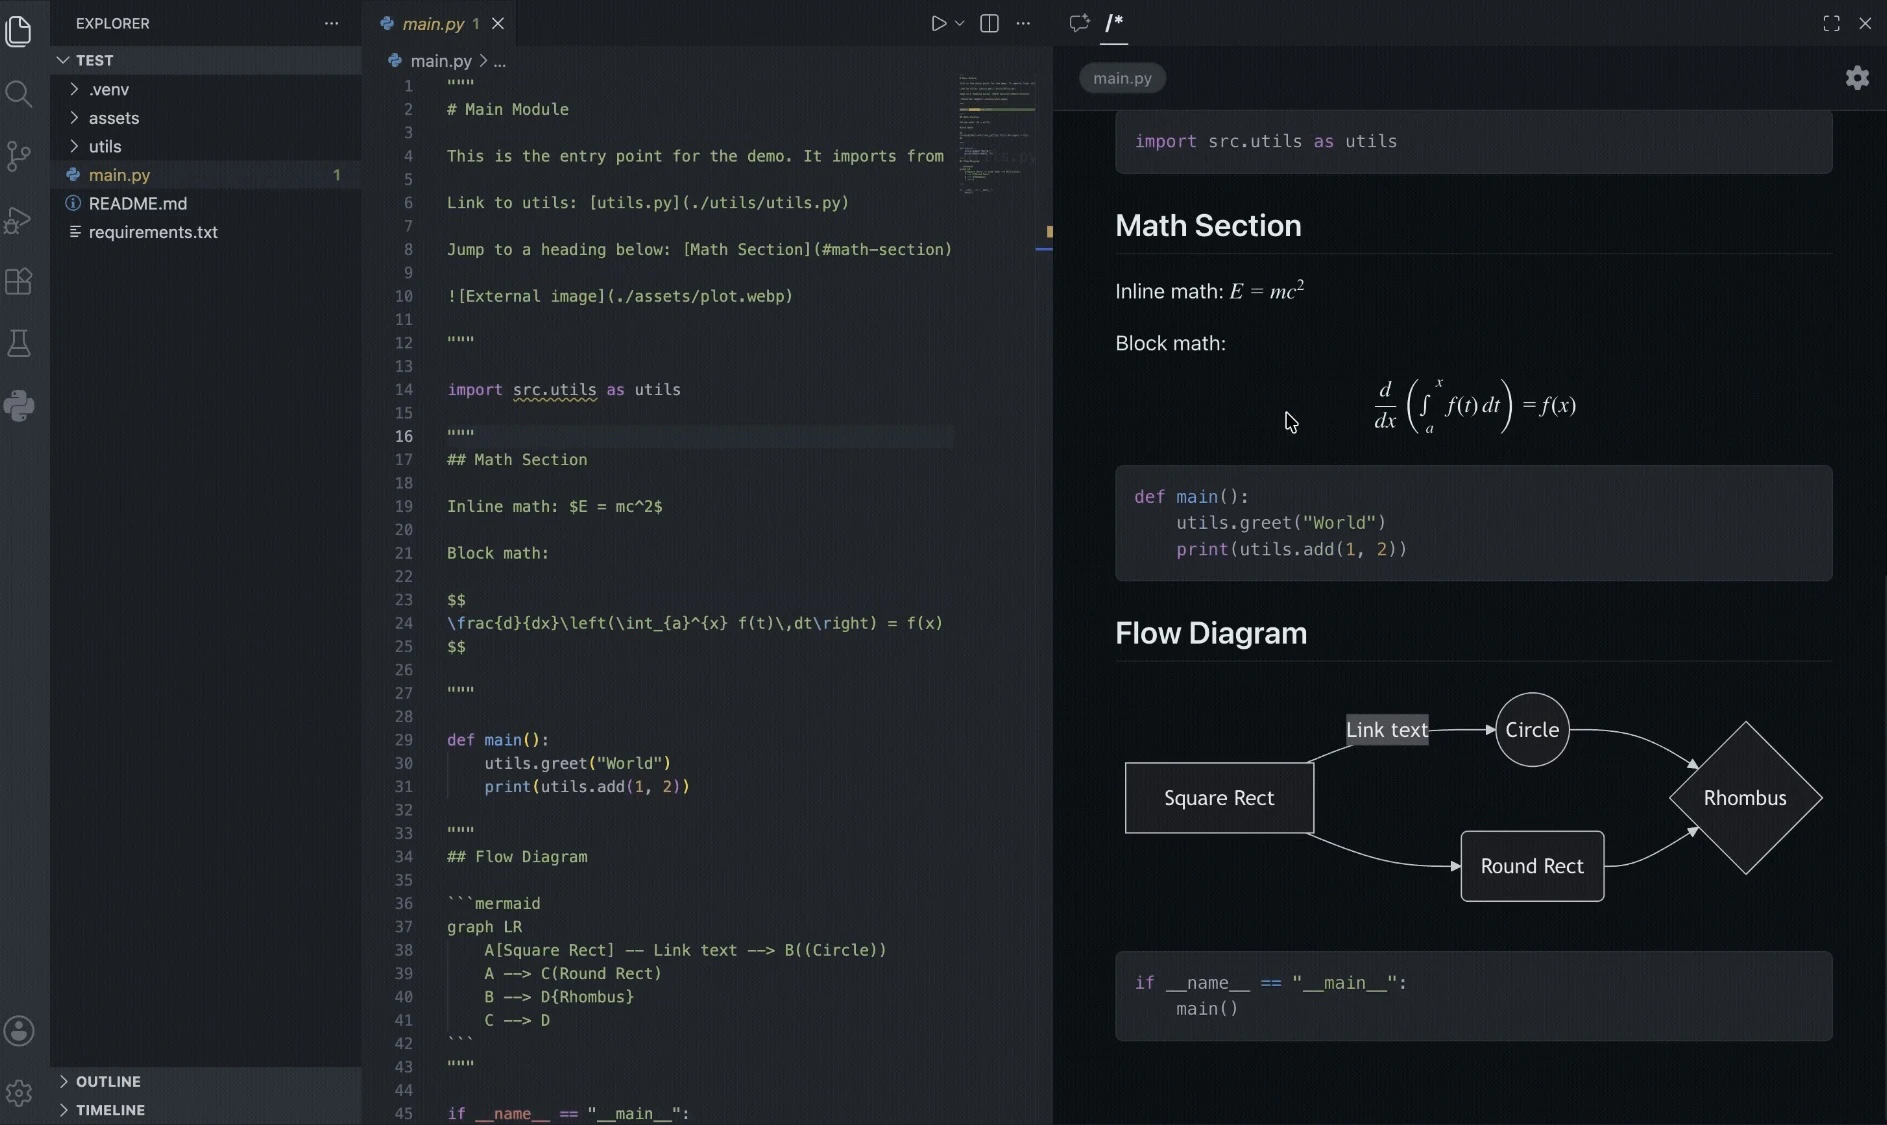Open the Python icon in activity bar
Image resolution: width=1887 pixels, height=1125 pixels.
[19, 406]
